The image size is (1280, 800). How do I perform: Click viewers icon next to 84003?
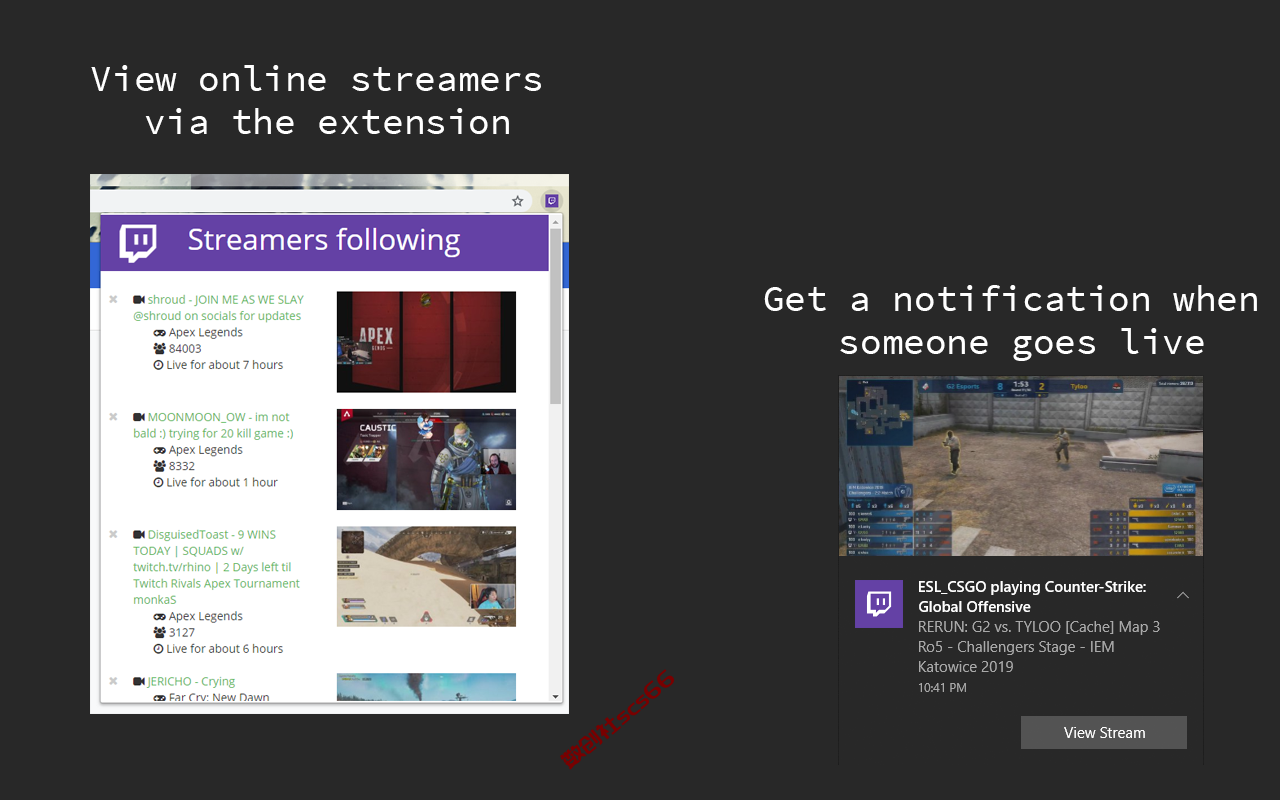[x=159, y=349]
